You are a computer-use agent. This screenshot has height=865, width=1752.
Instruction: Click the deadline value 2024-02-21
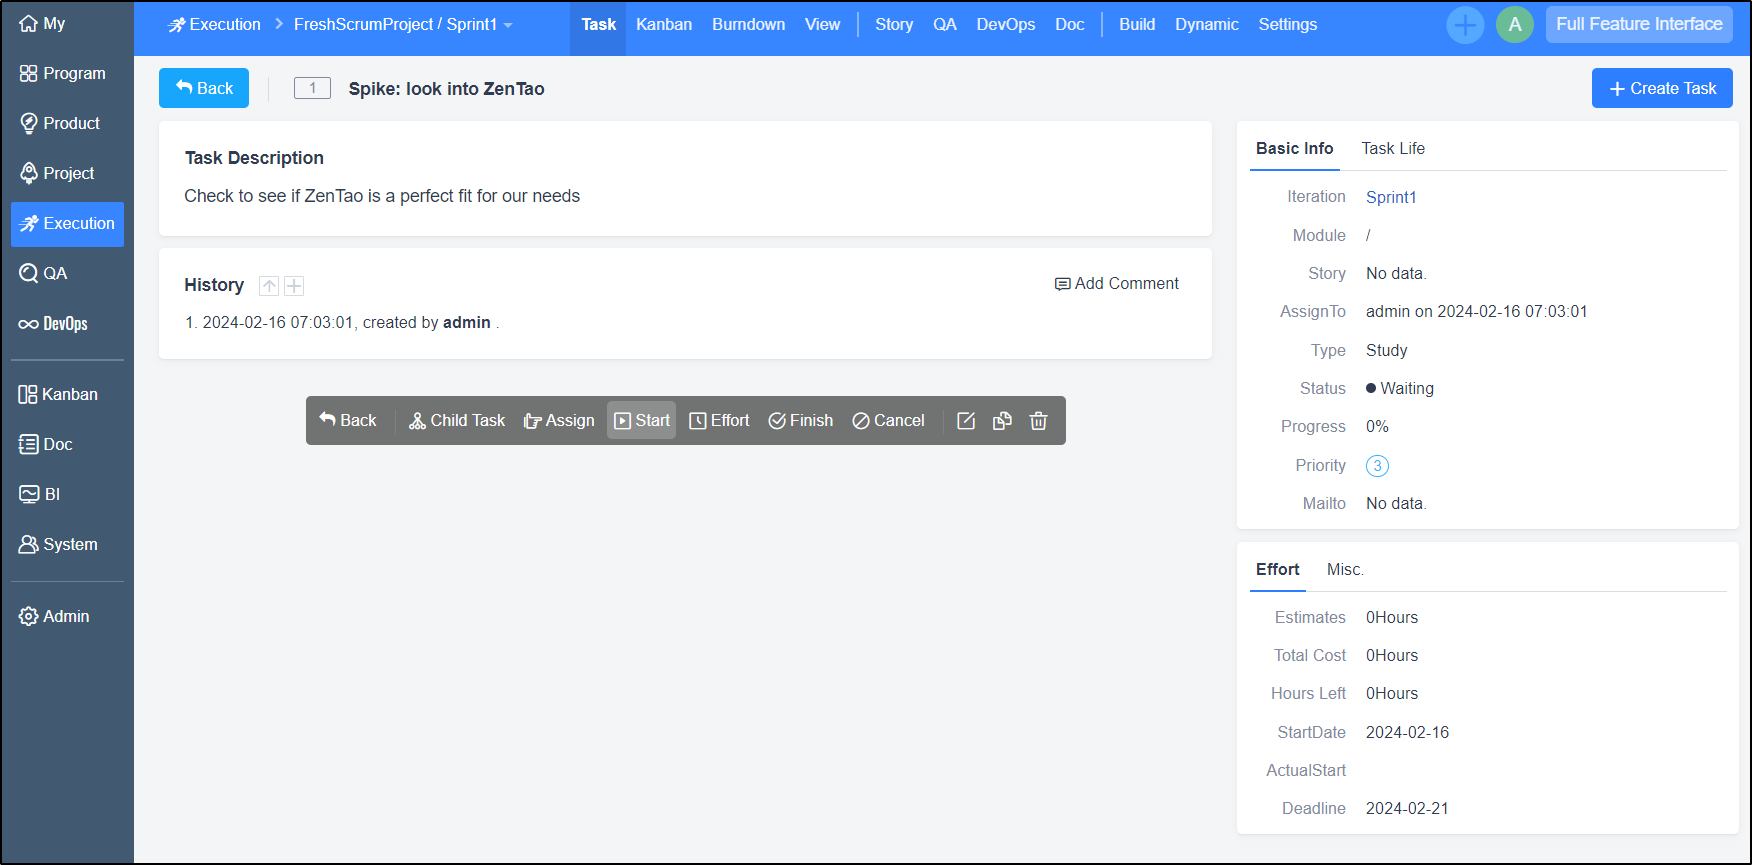coord(1407,809)
